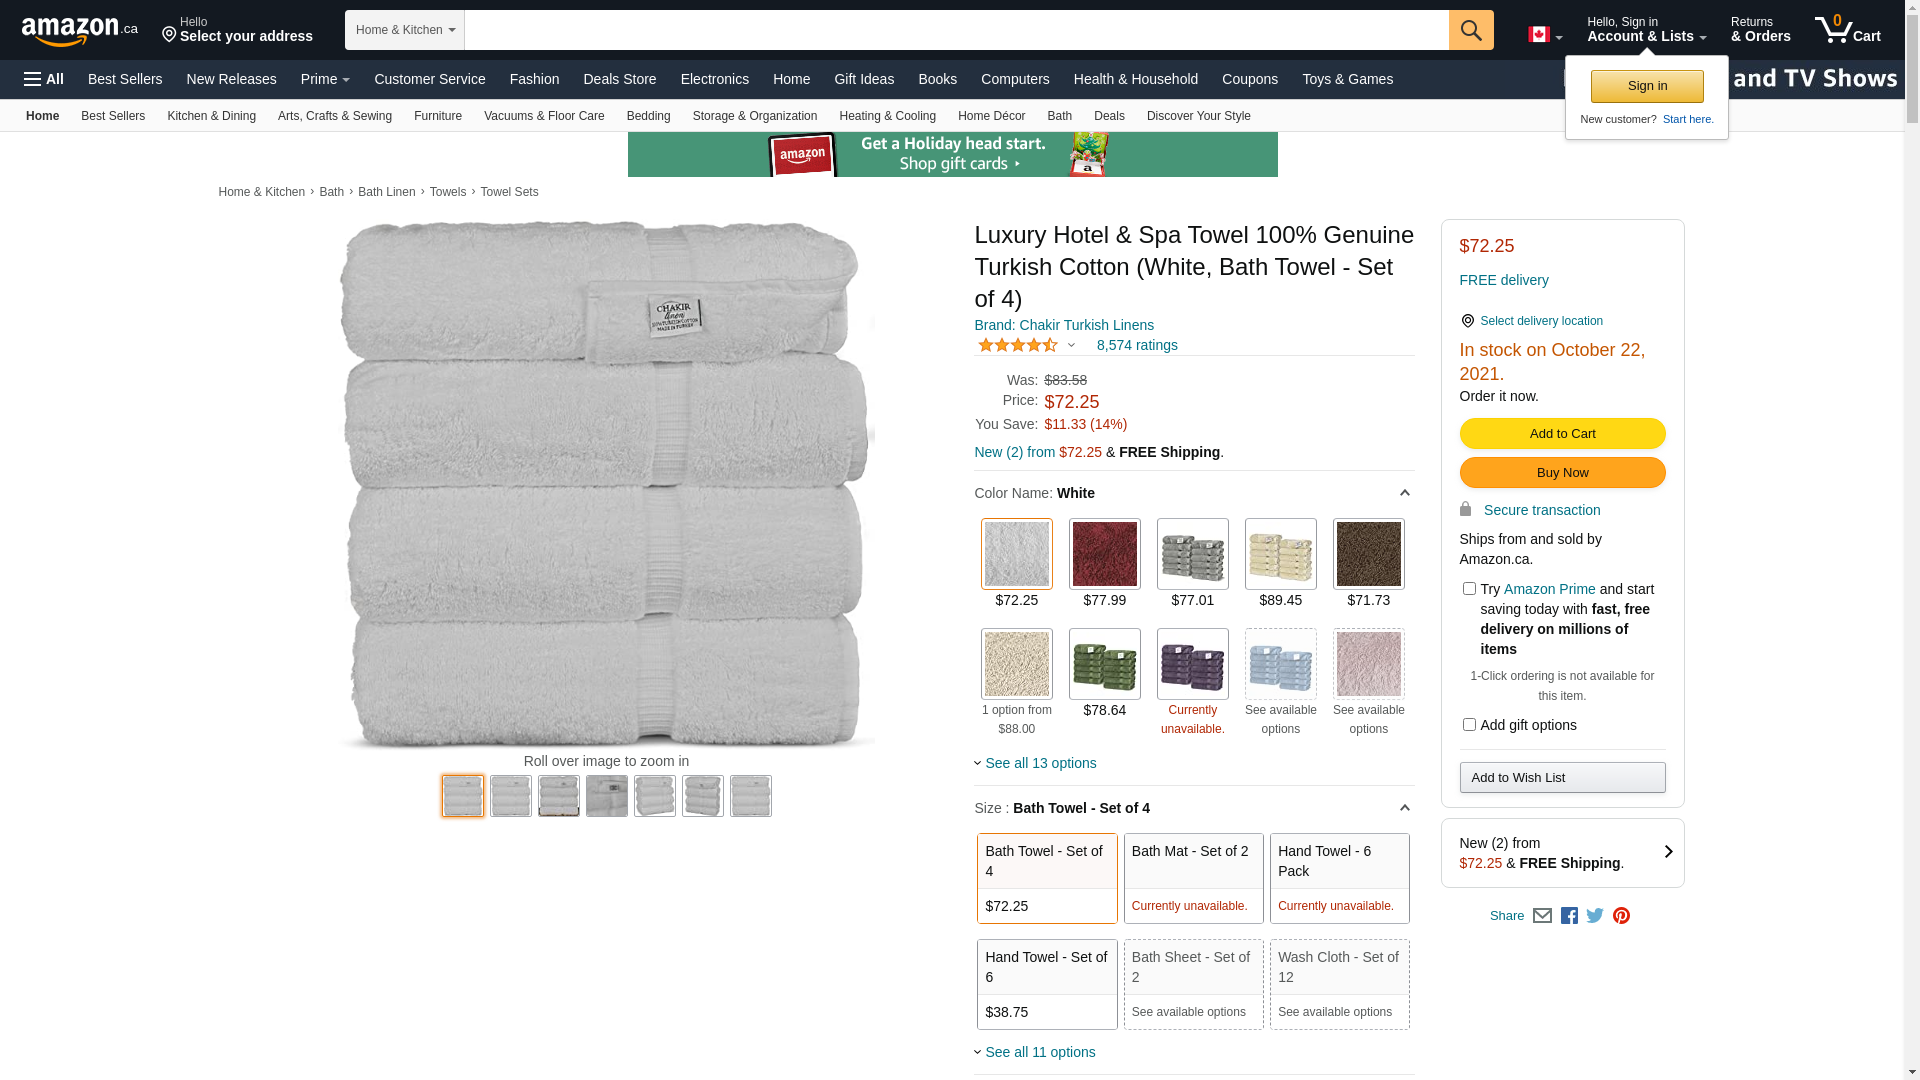
Task: Open Deals Store in the nav bar
Action: pyautogui.click(x=619, y=79)
